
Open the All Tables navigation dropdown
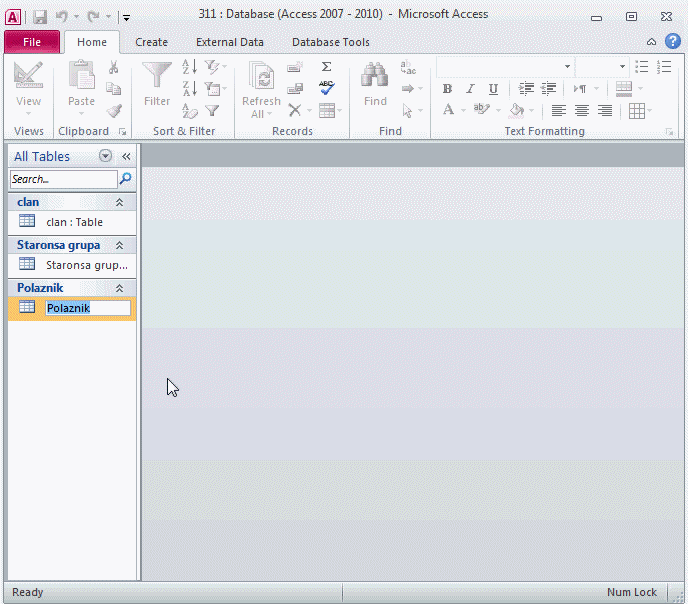[106, 156]
